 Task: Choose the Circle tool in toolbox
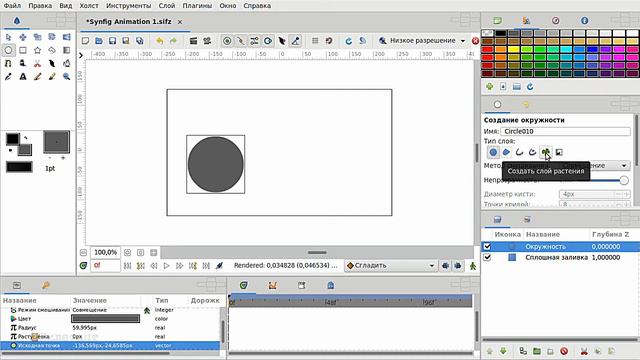[8, 50]
